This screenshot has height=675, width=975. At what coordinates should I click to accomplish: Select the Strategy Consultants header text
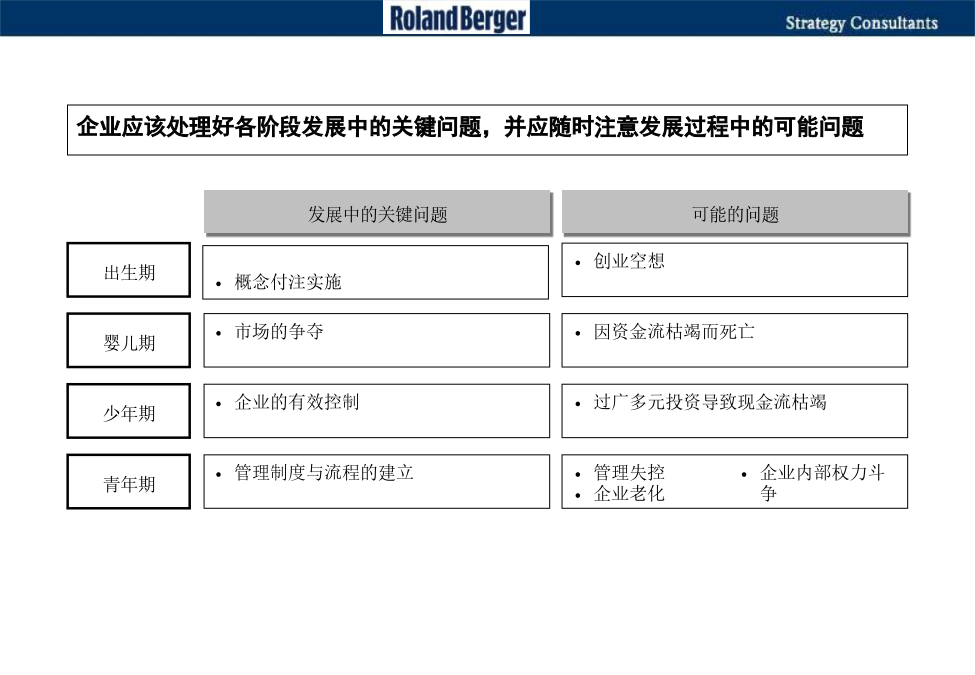point(861,23)
